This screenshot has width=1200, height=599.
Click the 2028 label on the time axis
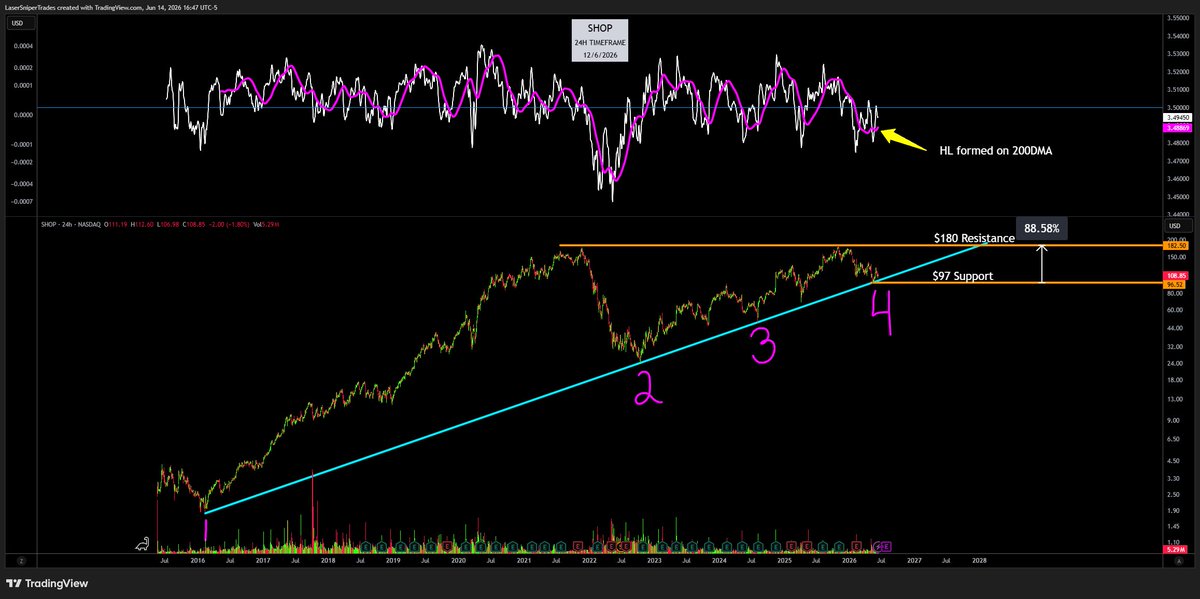[x=979, y=562]
